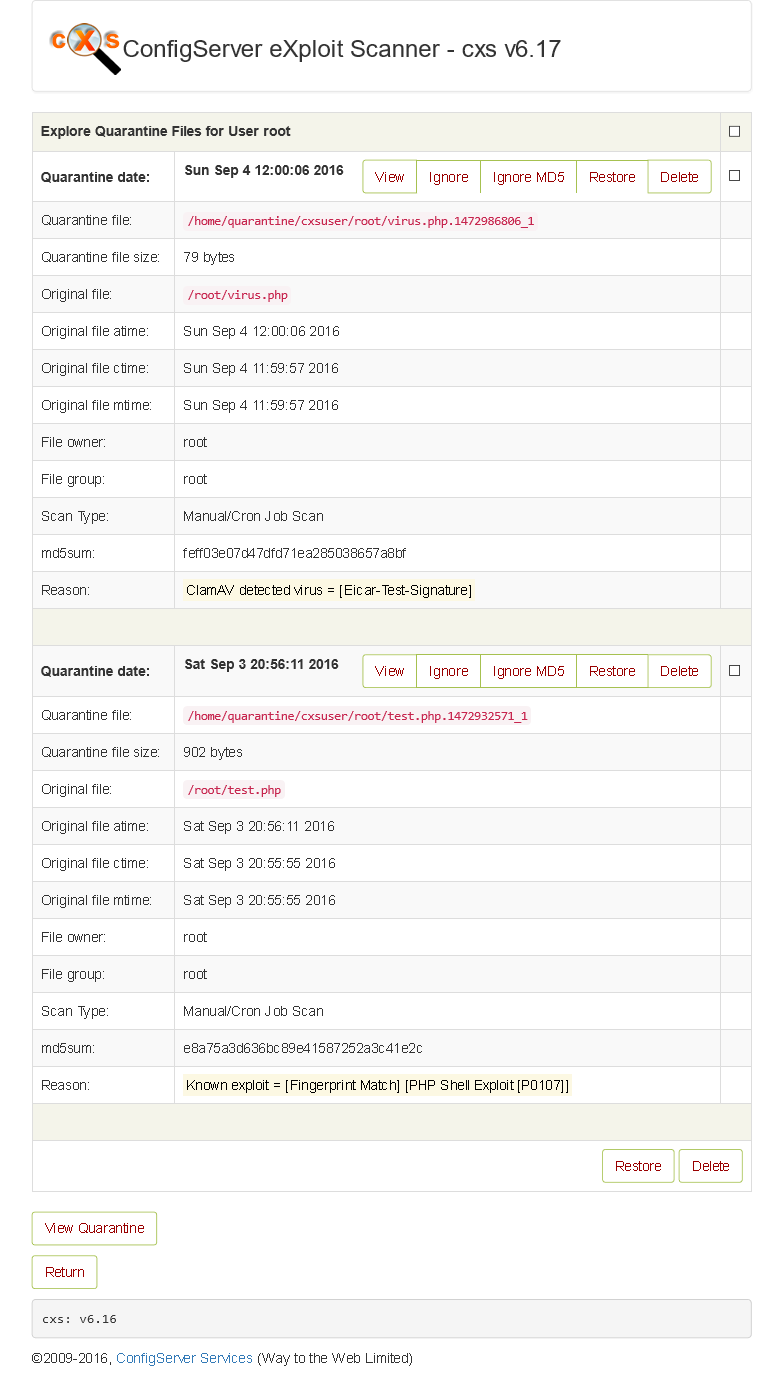
Task: Check the box for Sep 3 quarantine entry
Action: coord(734,671)
